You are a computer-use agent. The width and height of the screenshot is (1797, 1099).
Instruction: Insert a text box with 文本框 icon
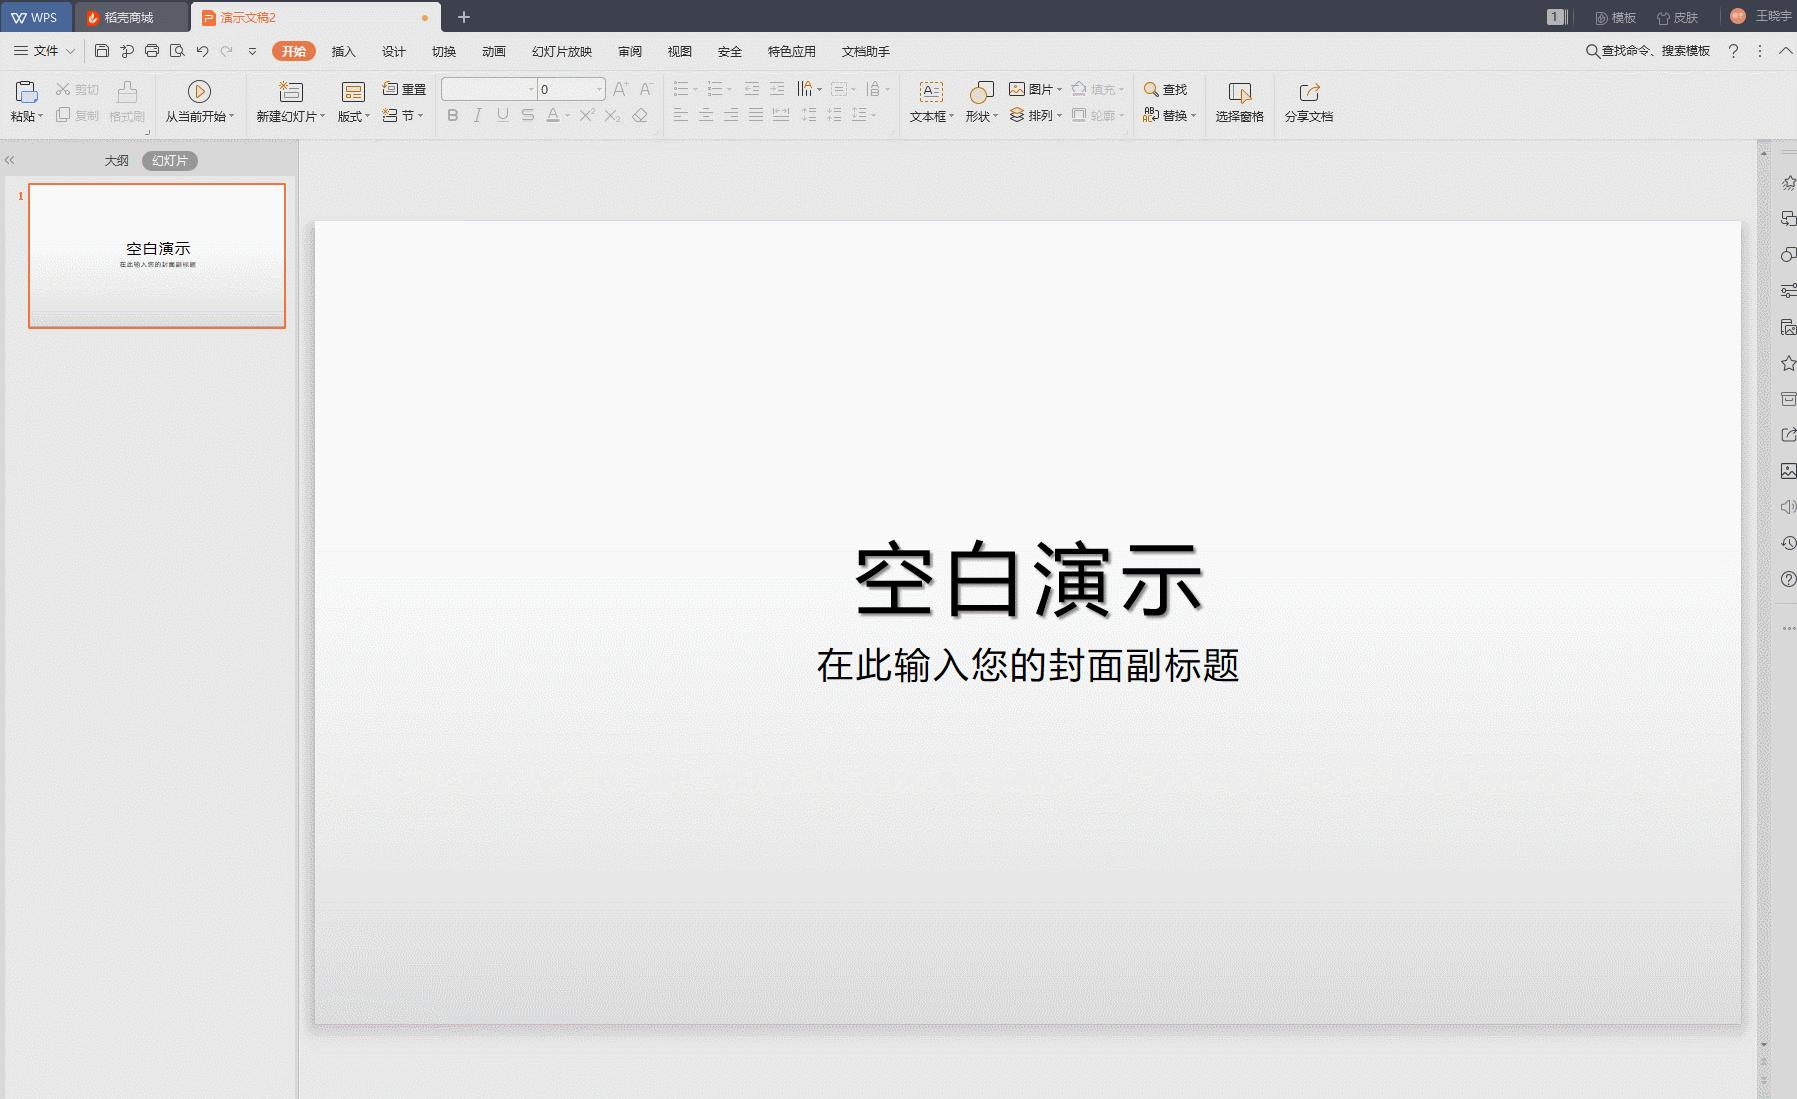tap(931, 92)
